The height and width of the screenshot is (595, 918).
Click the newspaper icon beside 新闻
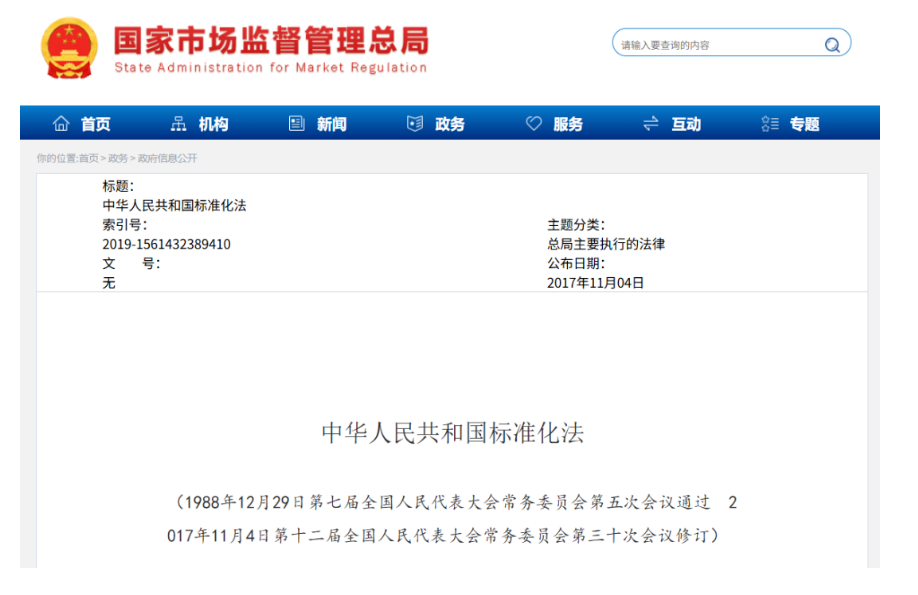[x=297, y=124]
